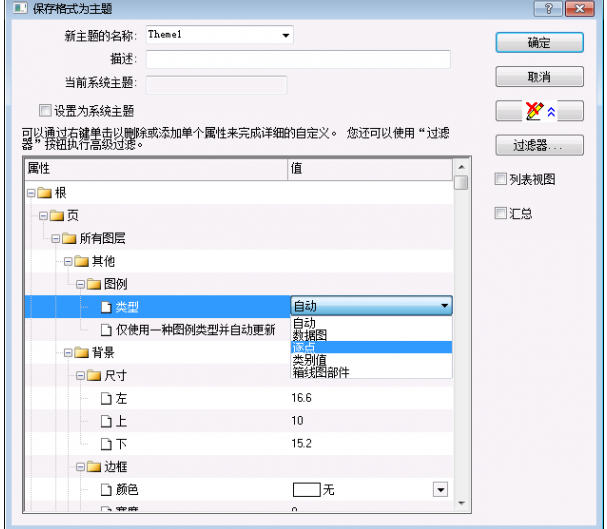Click the 新主题的名称 field containing Theme1
Image resolution: width=607 pixels, height=529 pixels.
[219, 35]
